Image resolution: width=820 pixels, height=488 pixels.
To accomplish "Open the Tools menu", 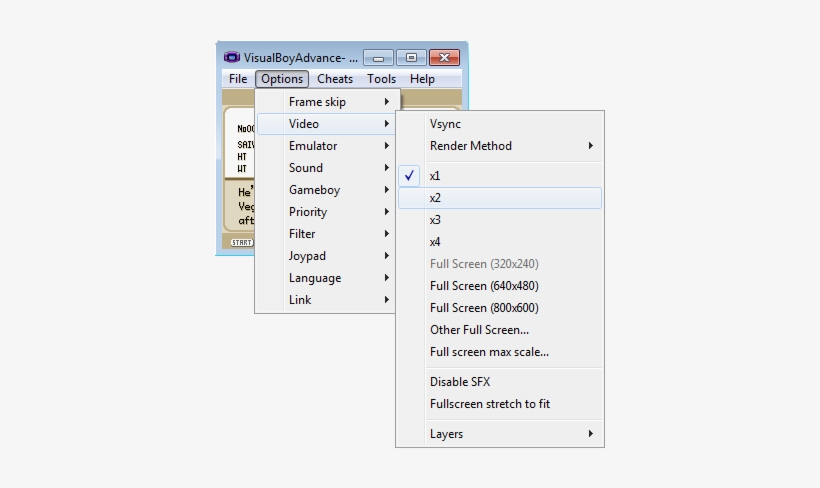I will [x=381, y=79].
